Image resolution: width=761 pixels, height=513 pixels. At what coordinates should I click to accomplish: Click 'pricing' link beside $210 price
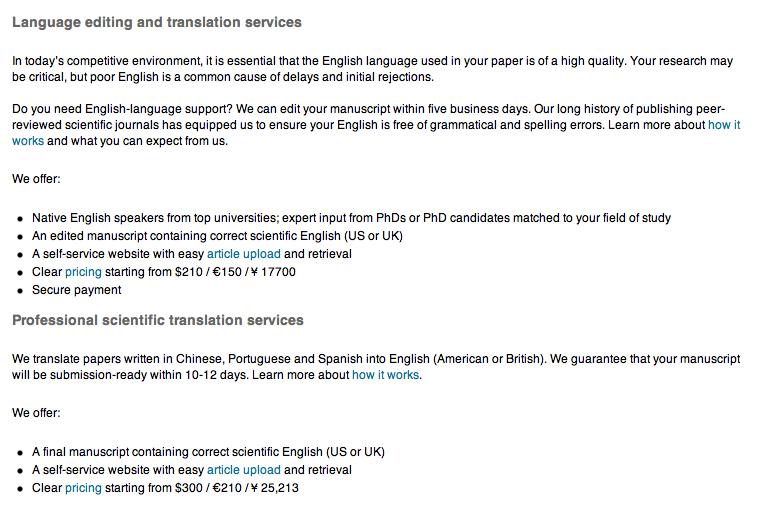[x=83, y=272]
